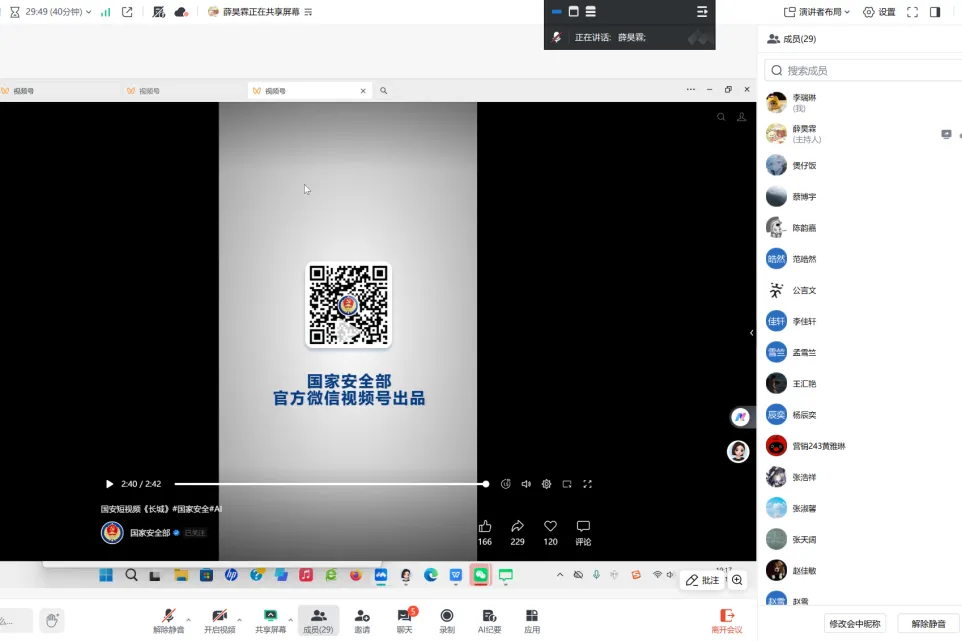Switch to the first 视频号 tab
The height and width of the screenshot is (641, 962).
pyautogui.click(x=60, y=91)
